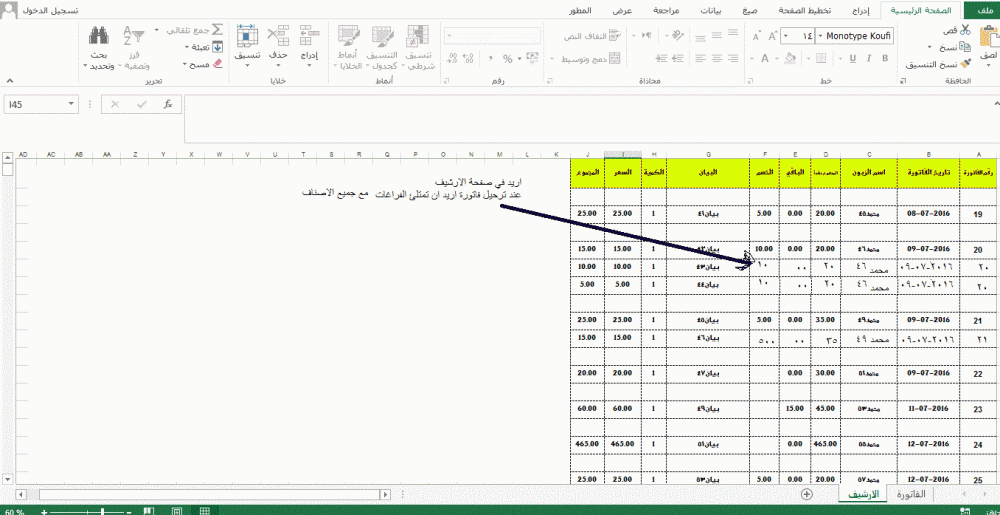This screenshot has width=1000, height=515.
Task: Click the increase font size icon
Action: pyautogui.click(x=774, y=37)
